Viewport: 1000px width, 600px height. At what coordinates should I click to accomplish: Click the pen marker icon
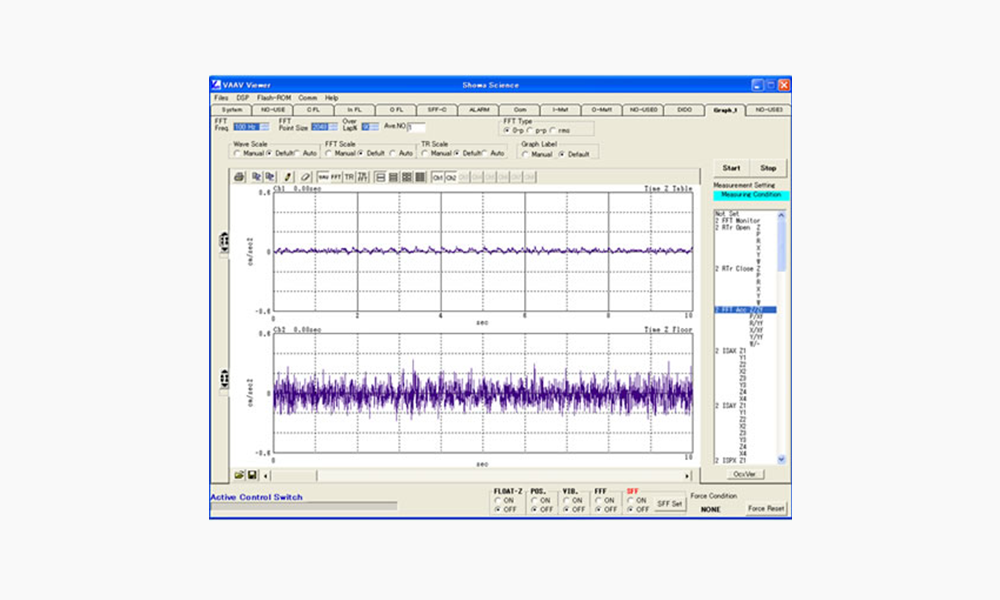click(x=289, y=177)
